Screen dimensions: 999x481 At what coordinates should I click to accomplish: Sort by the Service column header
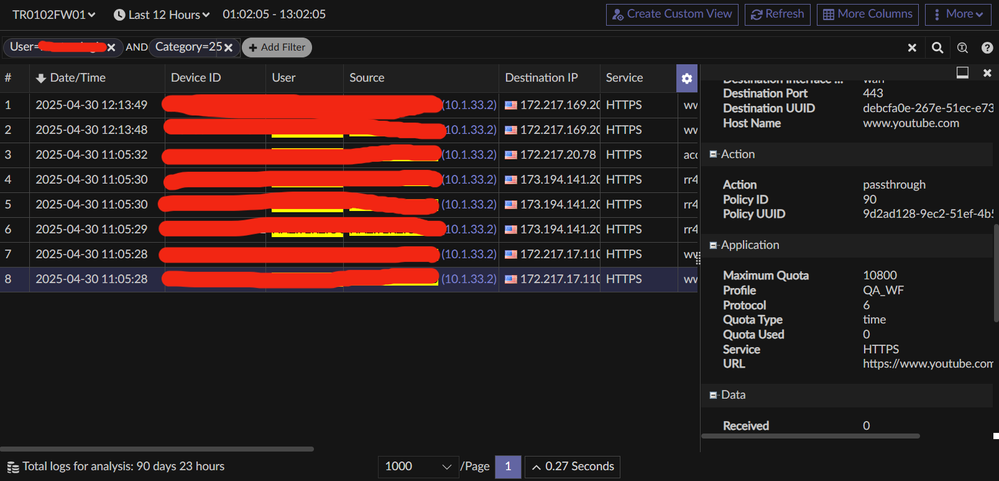click(x=624, y=78)
